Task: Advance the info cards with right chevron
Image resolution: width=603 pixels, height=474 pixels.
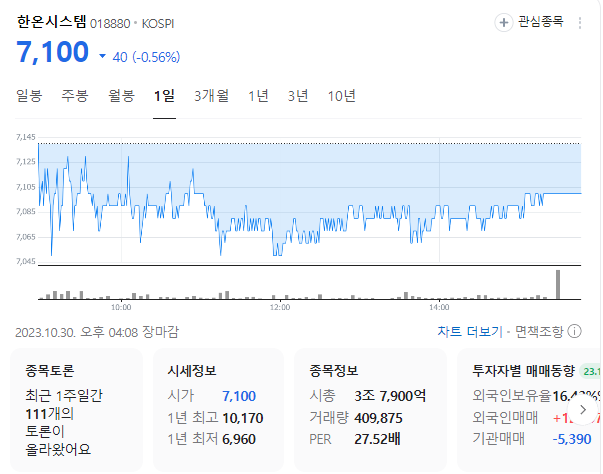Action: pyautogui.click(x=583, y=409)
